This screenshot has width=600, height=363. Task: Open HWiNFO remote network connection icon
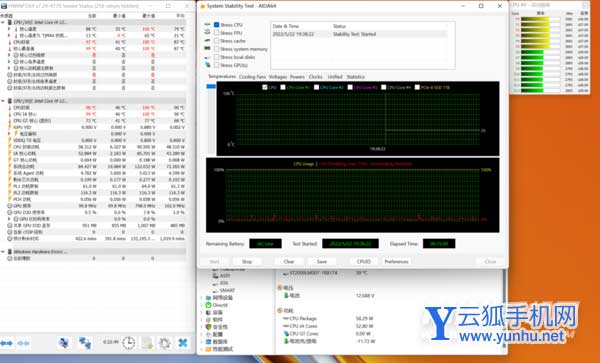point(64,343)
